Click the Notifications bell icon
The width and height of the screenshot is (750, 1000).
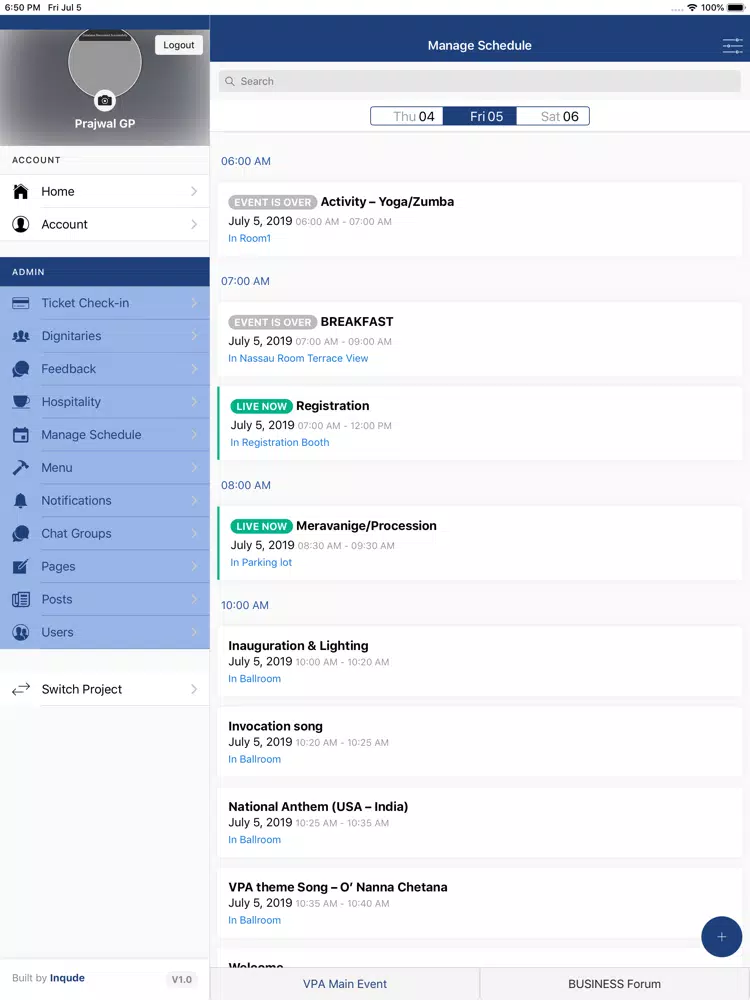tap(21, 501)
